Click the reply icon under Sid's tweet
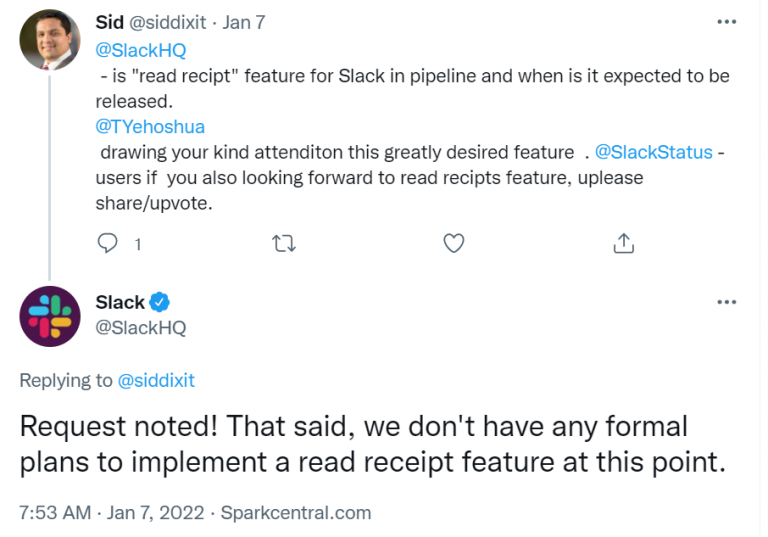Image resolution: width=768 pixels, height=537 pixels. point(108,243)
